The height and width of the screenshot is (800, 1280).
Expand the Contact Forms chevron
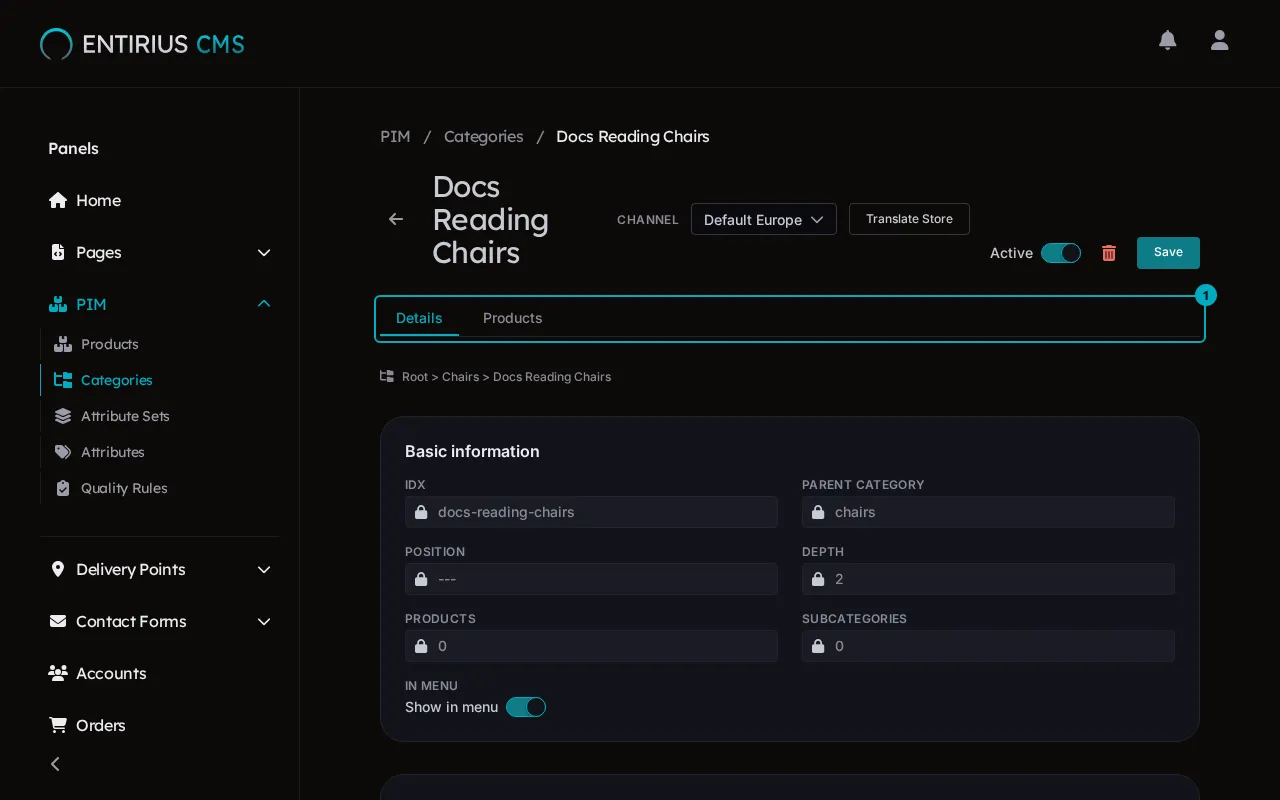pos(264,621)
